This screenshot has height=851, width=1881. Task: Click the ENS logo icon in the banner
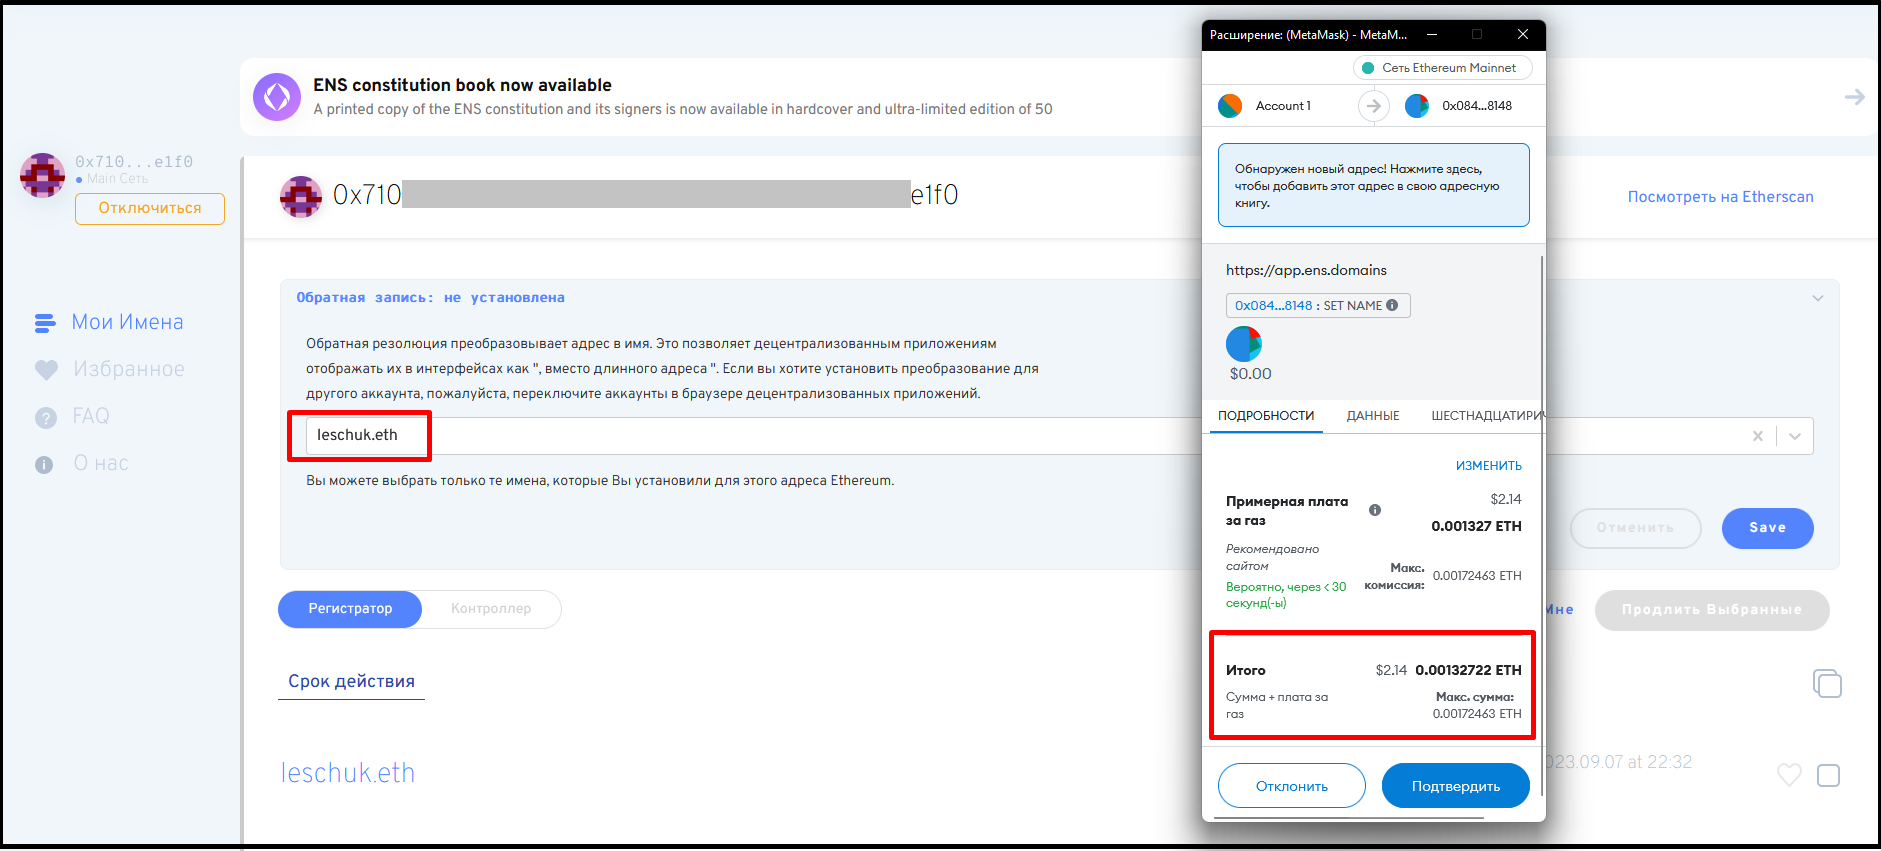click(277, 97)
